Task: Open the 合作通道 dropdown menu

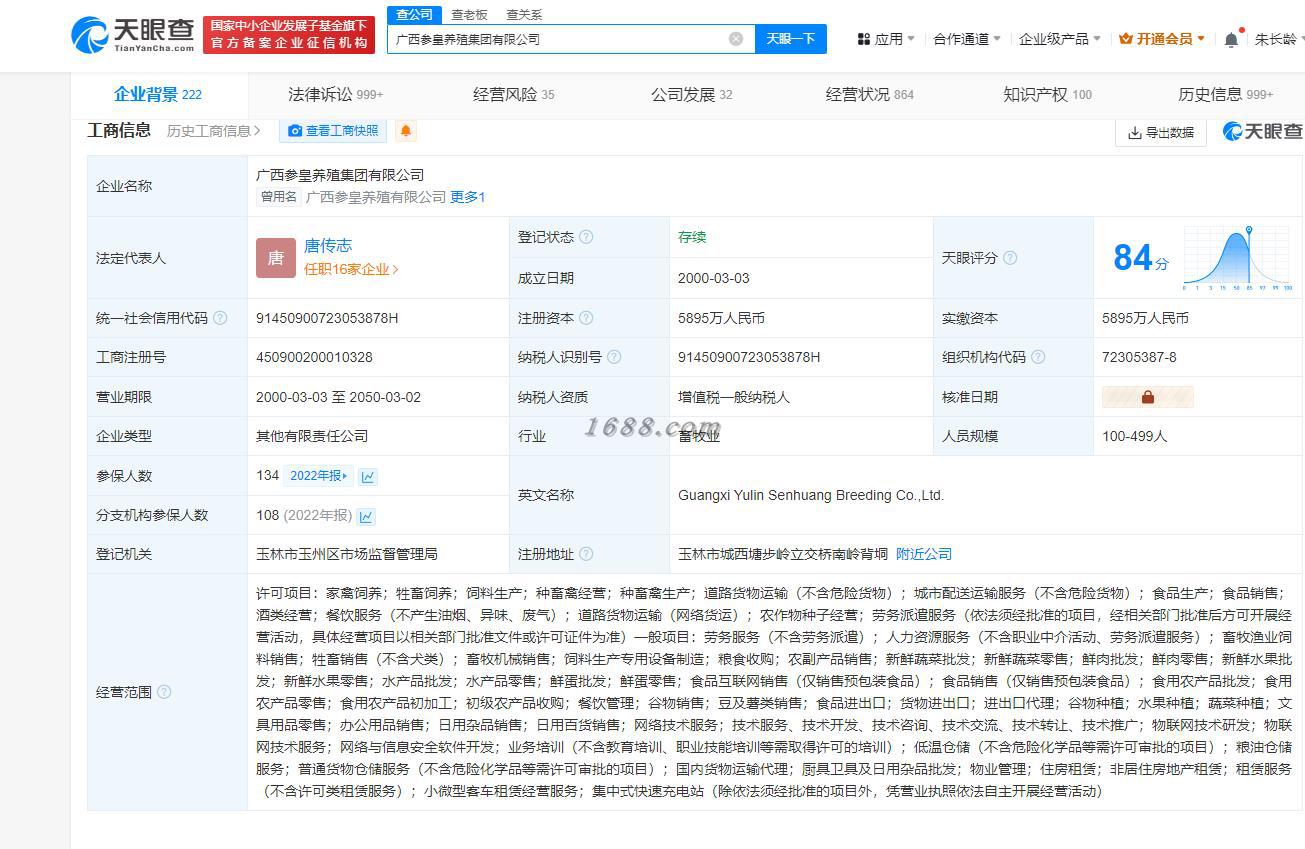Action: click(967, 39)
